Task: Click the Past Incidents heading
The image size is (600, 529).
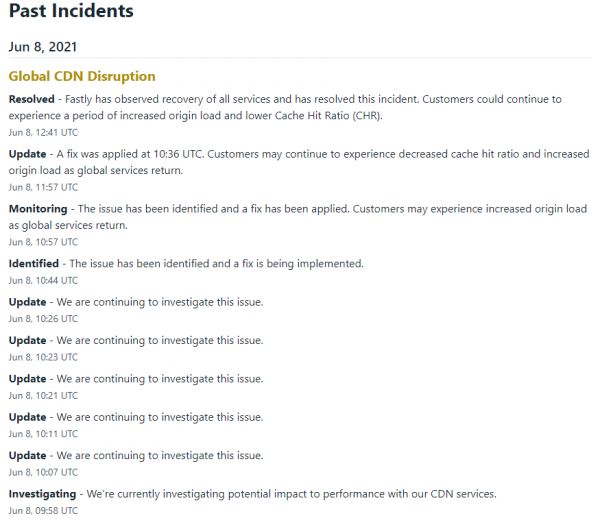Action: coord(71,12)
